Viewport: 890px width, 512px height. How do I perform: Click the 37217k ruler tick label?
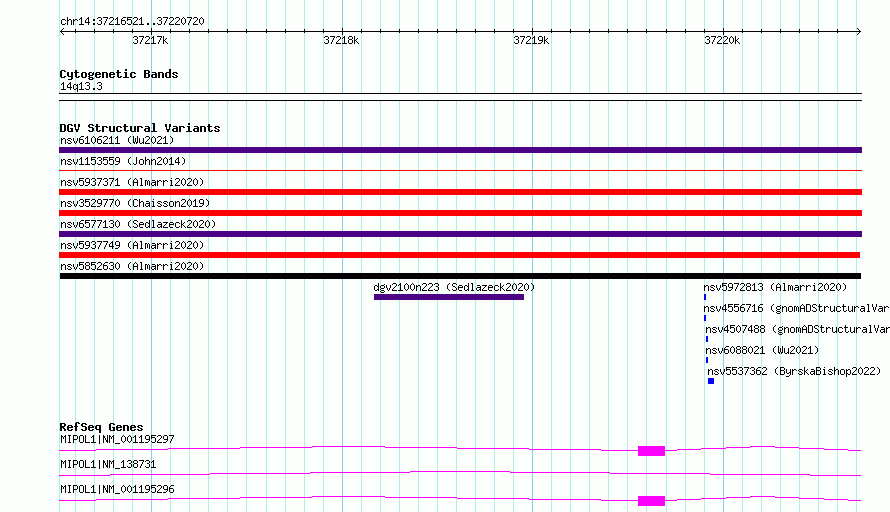[x=150, y=40]
